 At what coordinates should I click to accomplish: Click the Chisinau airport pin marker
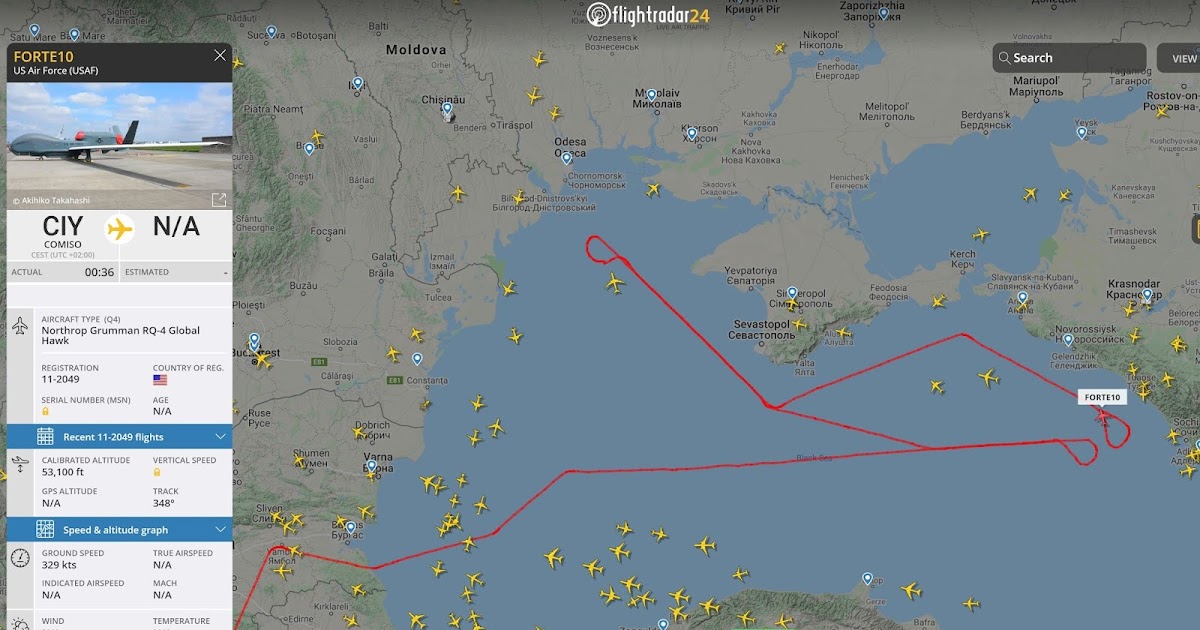447,109
